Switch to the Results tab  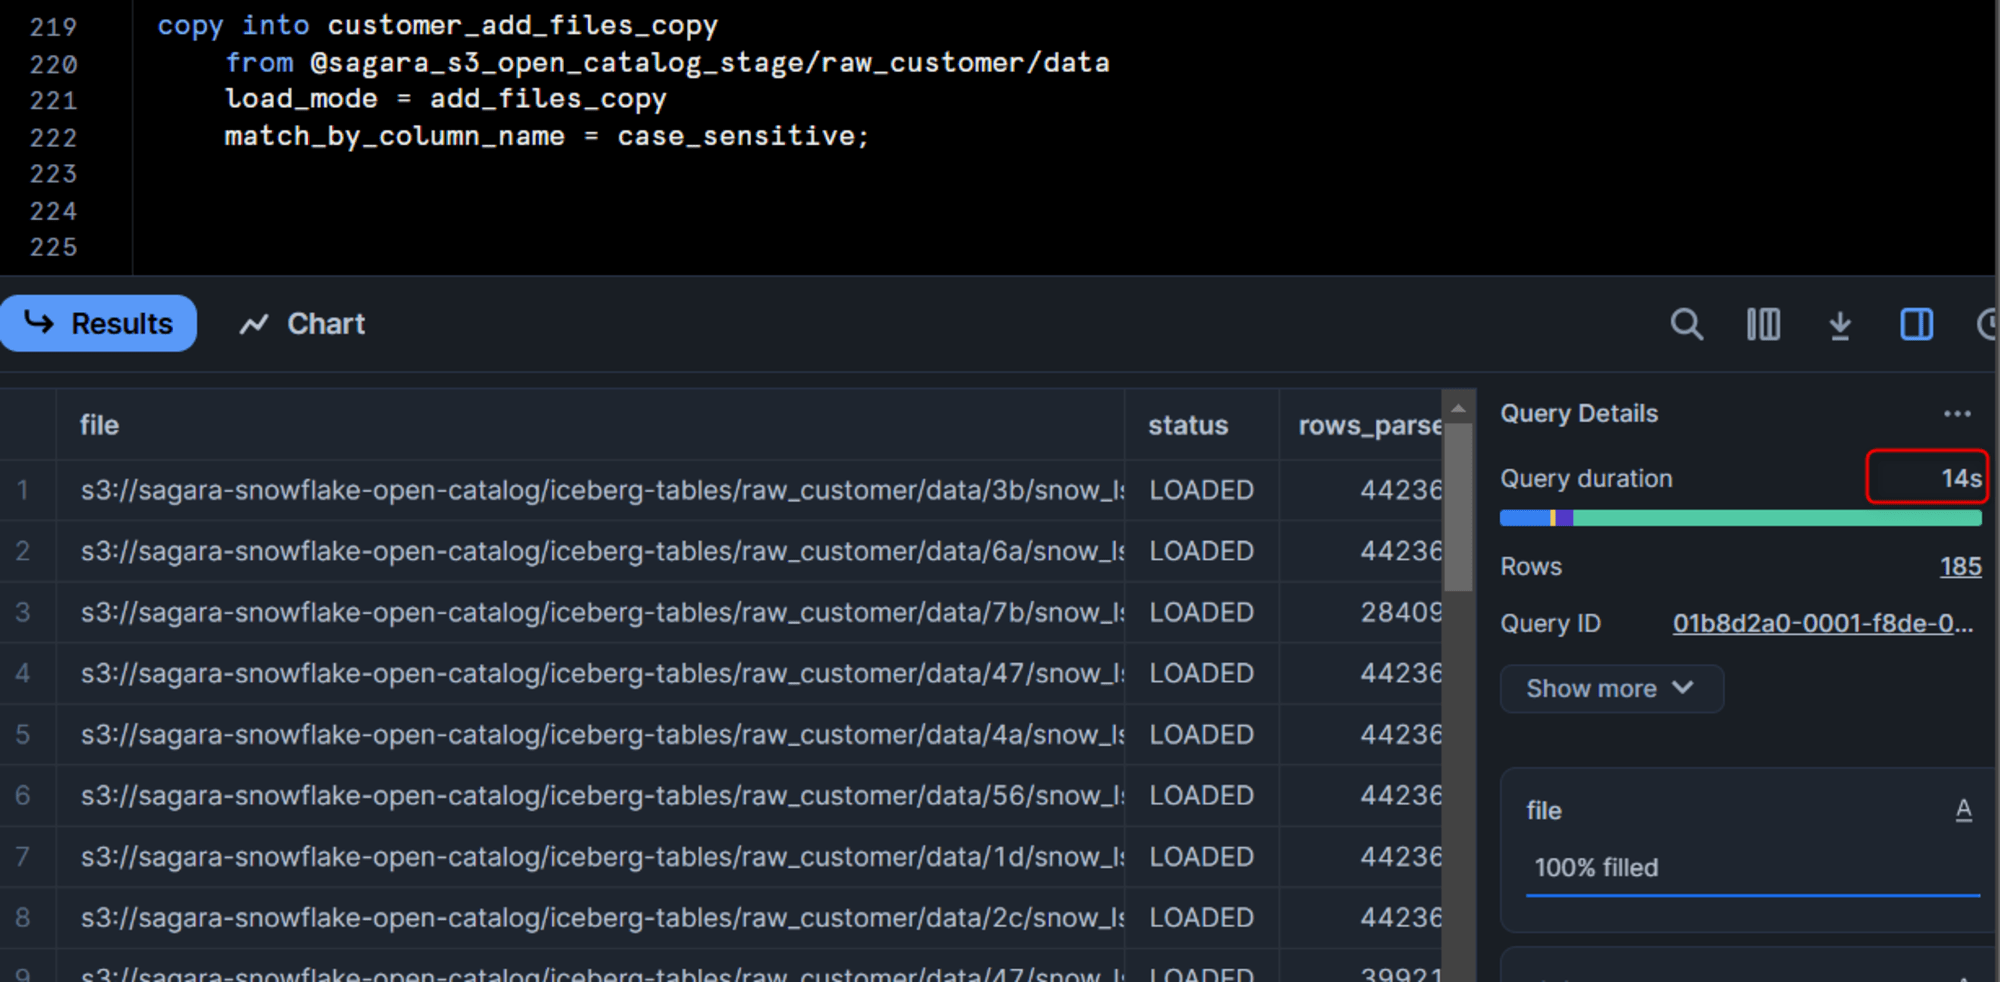point(98,323)
